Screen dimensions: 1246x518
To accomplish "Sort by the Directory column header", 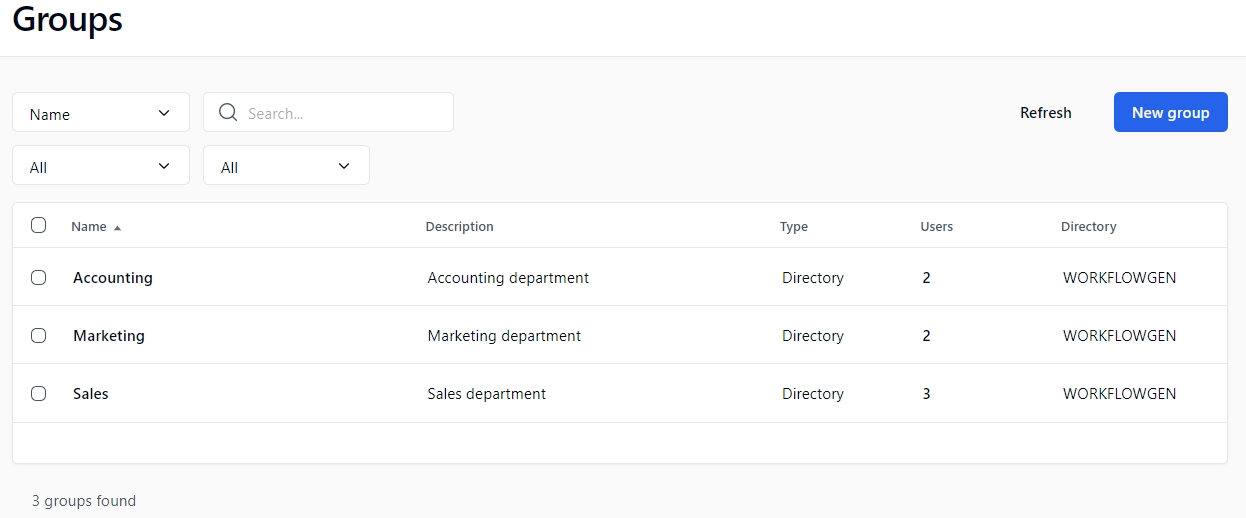I will point(1088,227).
